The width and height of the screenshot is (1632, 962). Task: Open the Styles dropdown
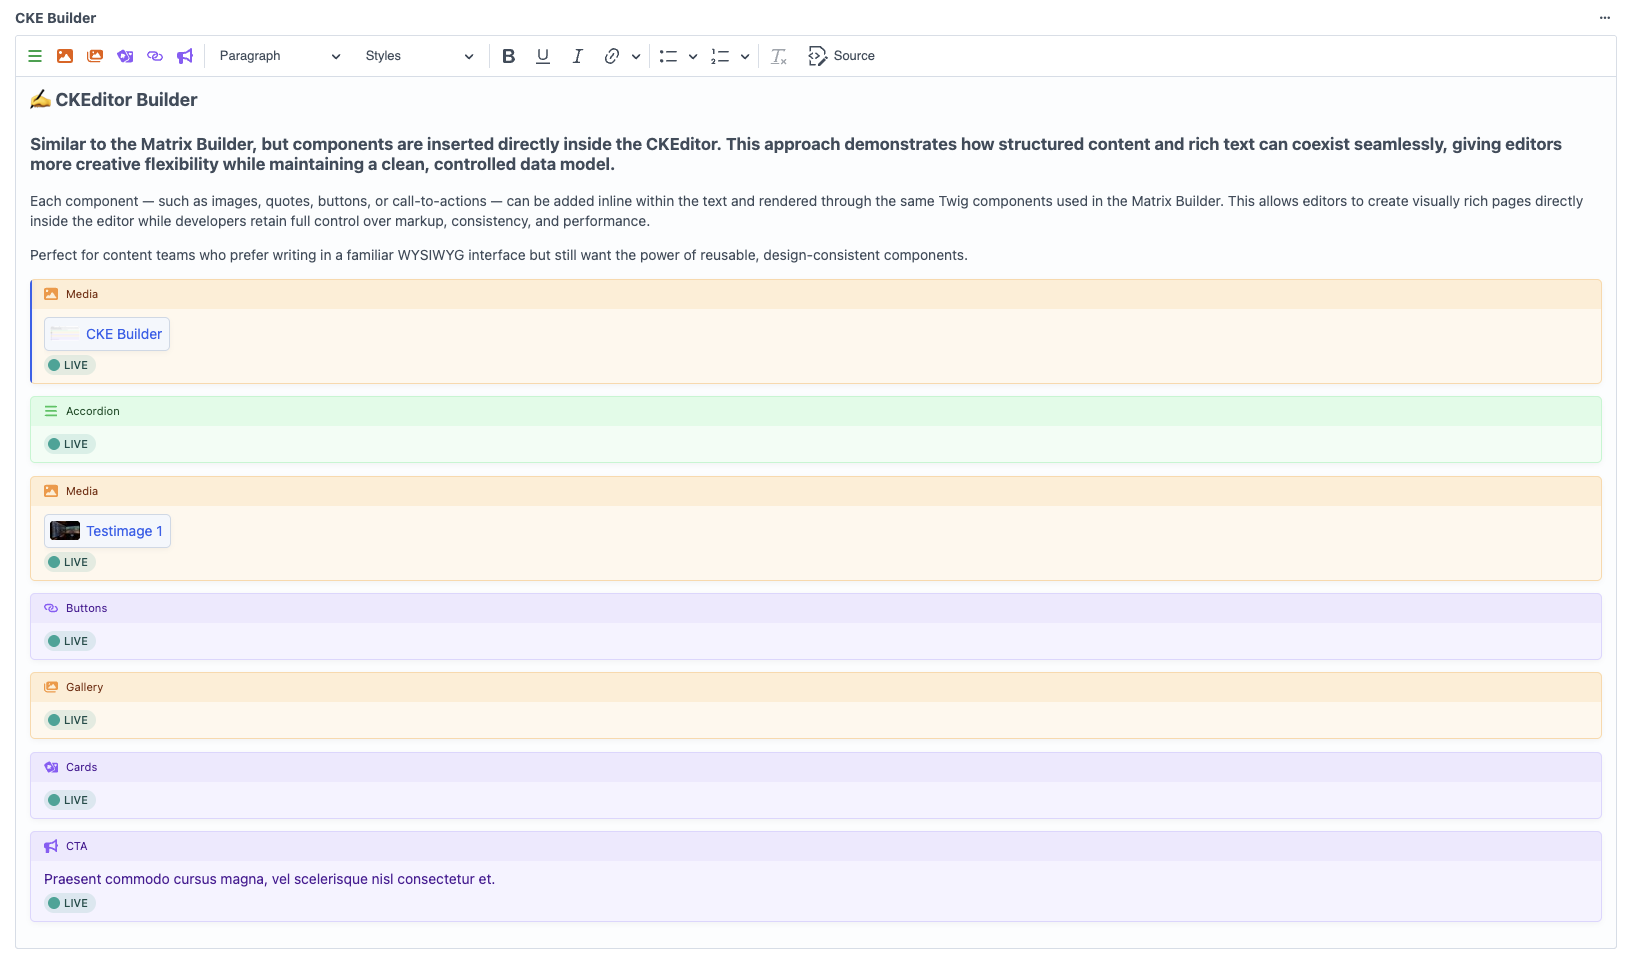[418, 56]
